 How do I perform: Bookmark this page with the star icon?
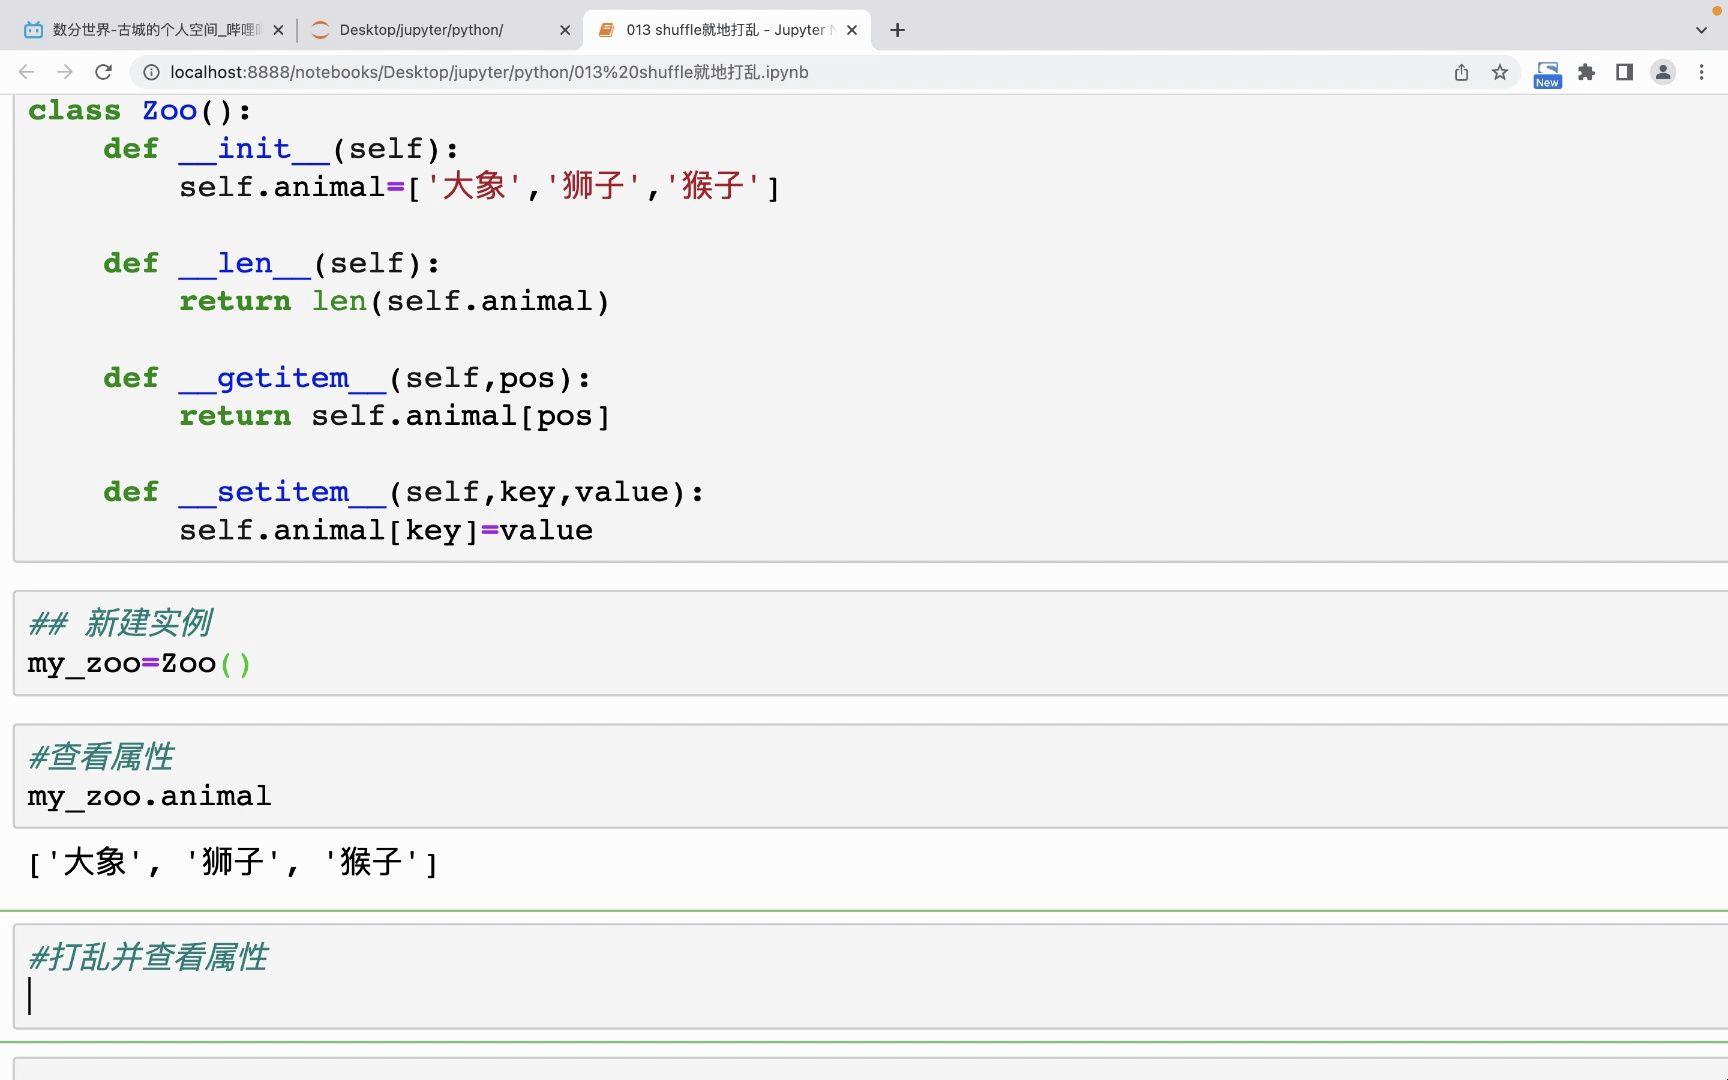point(1499,72)
